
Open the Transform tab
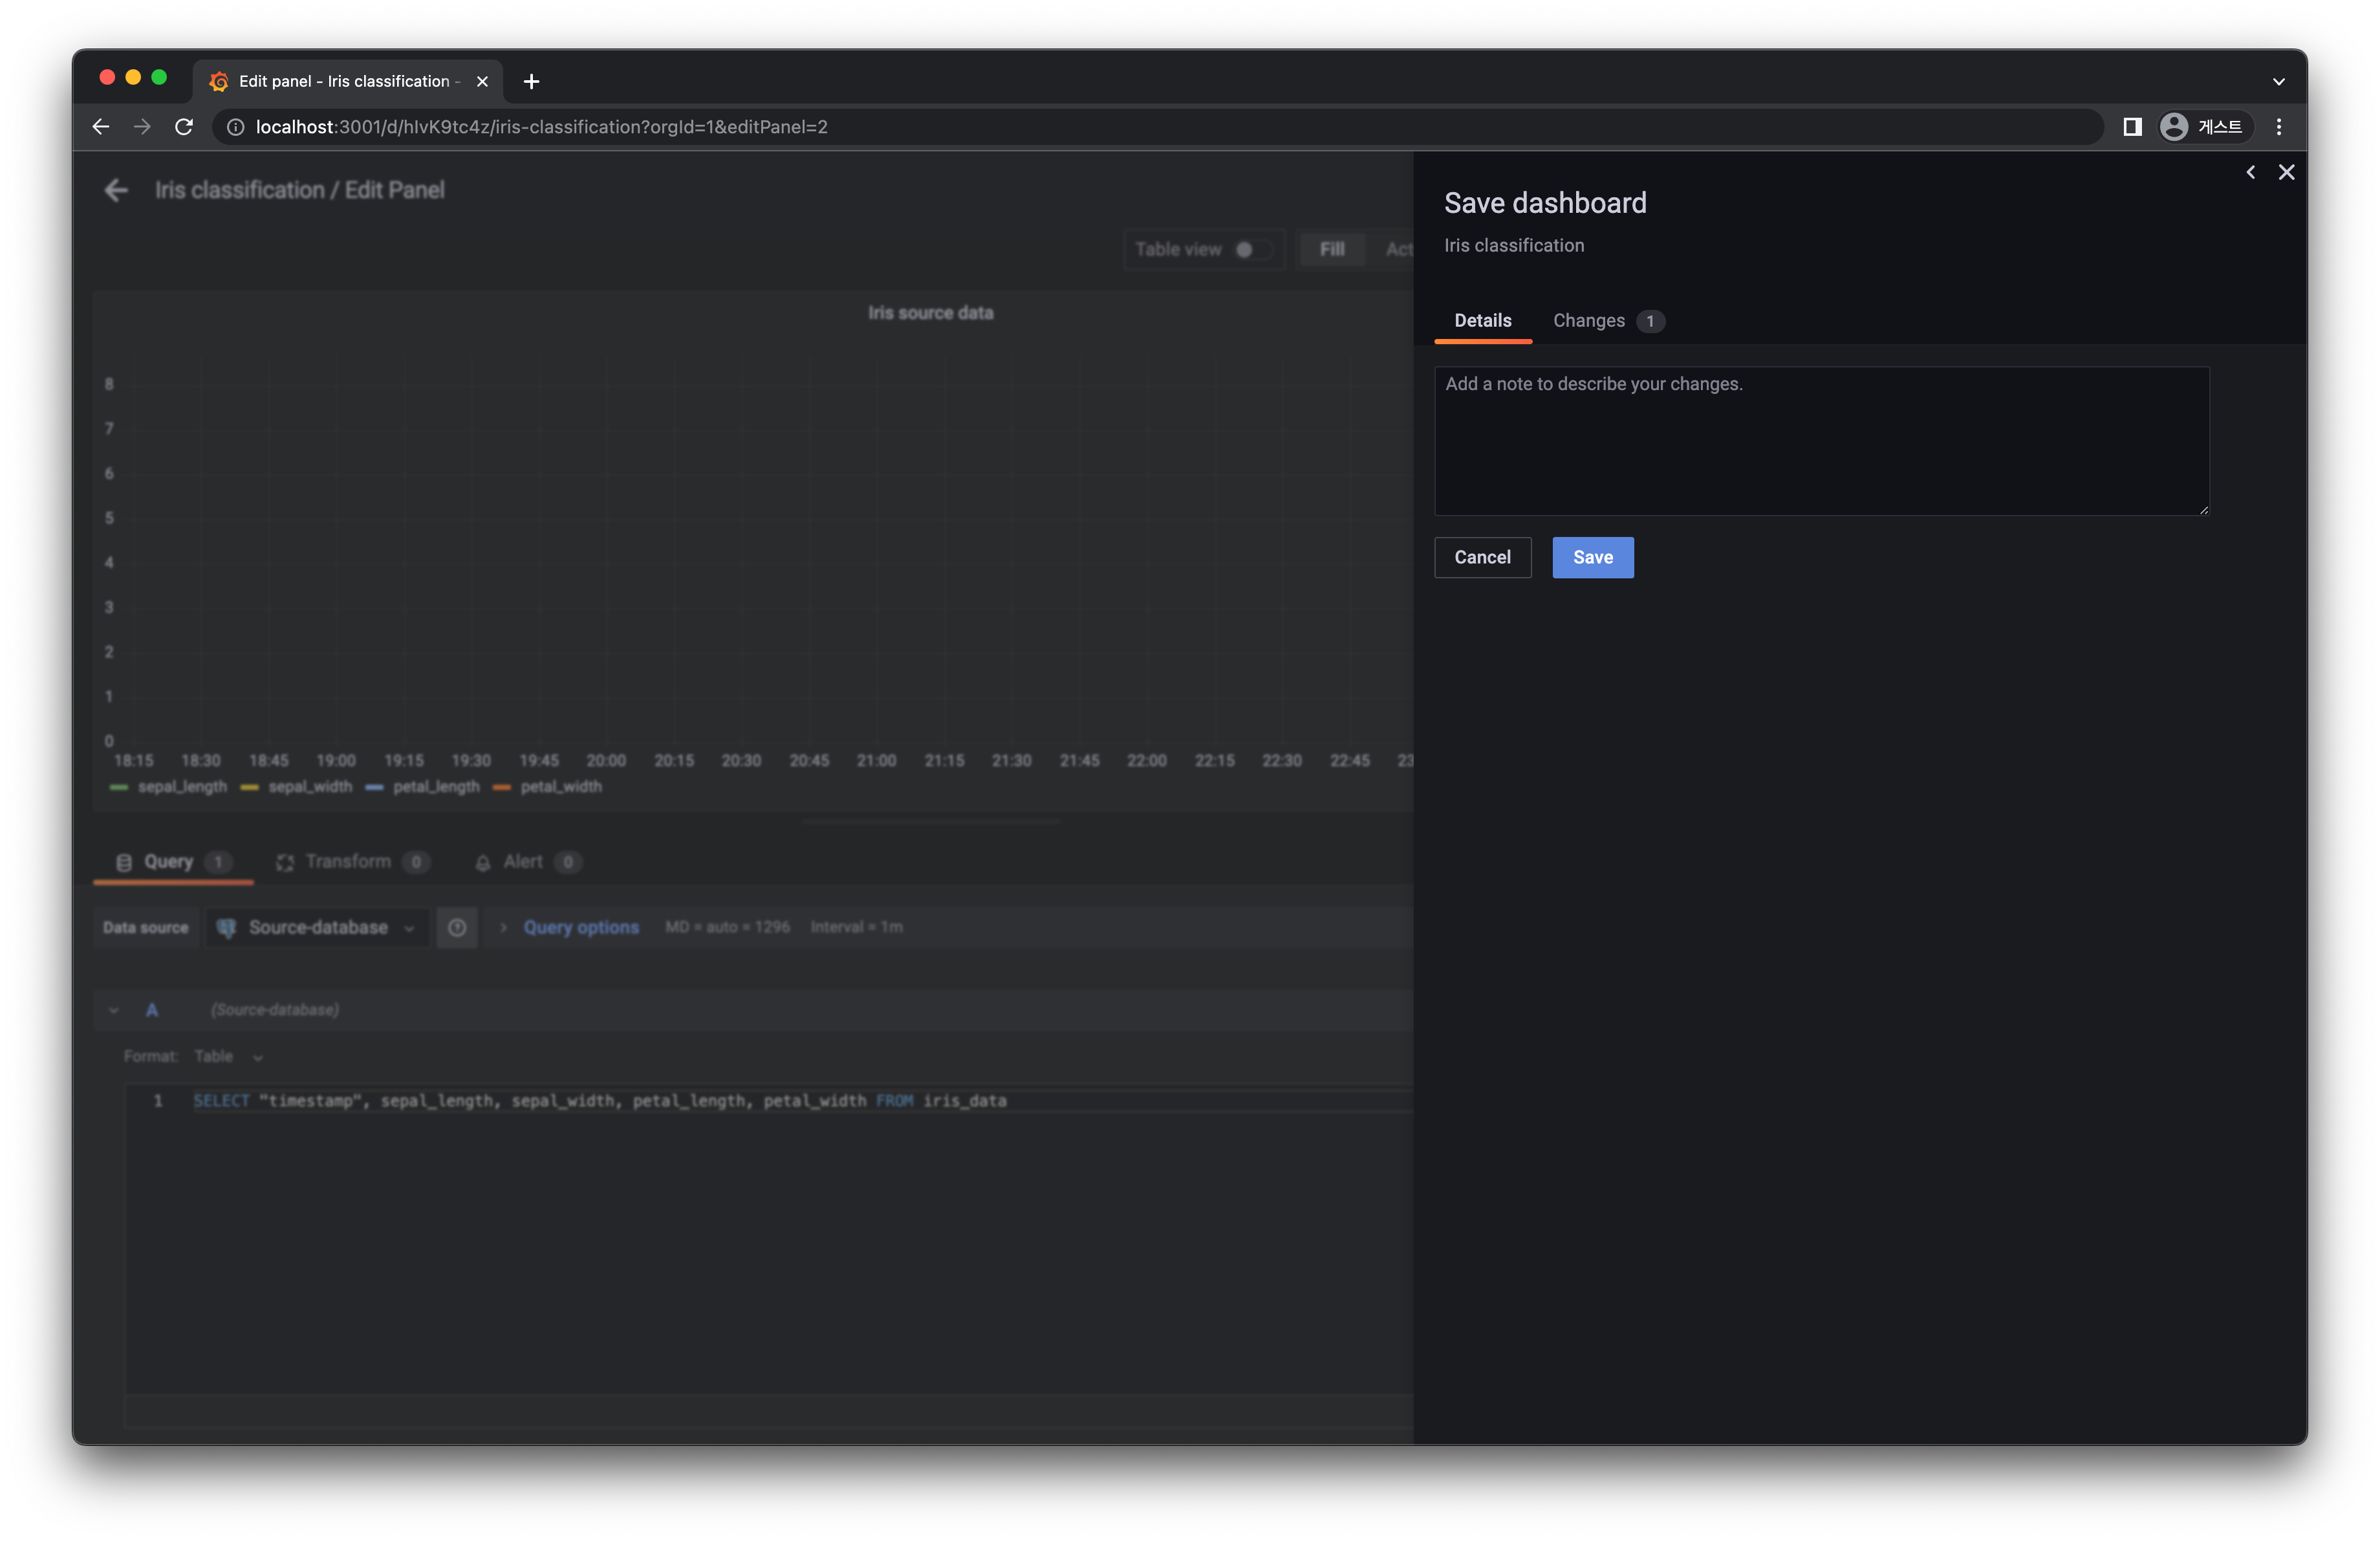pos(352,862)
